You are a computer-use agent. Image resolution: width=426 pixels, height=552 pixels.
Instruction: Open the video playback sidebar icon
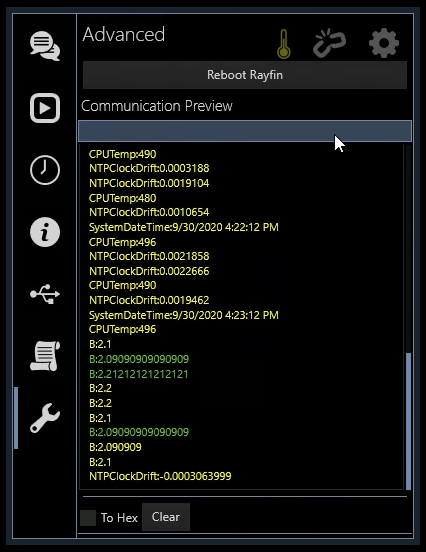45,108
